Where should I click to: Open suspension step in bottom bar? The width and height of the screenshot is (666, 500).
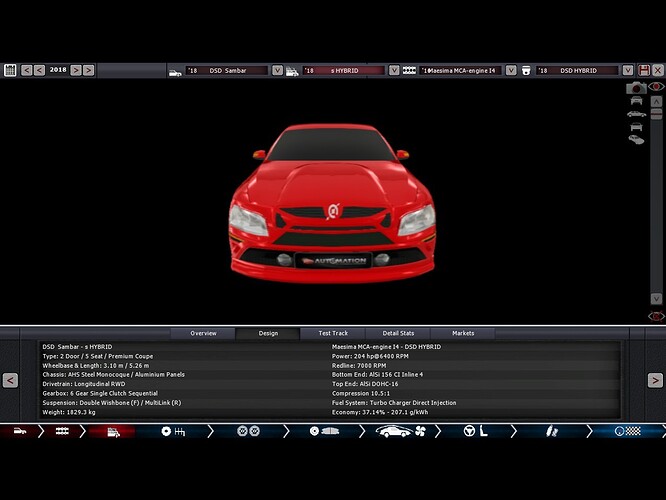point(552,431)
